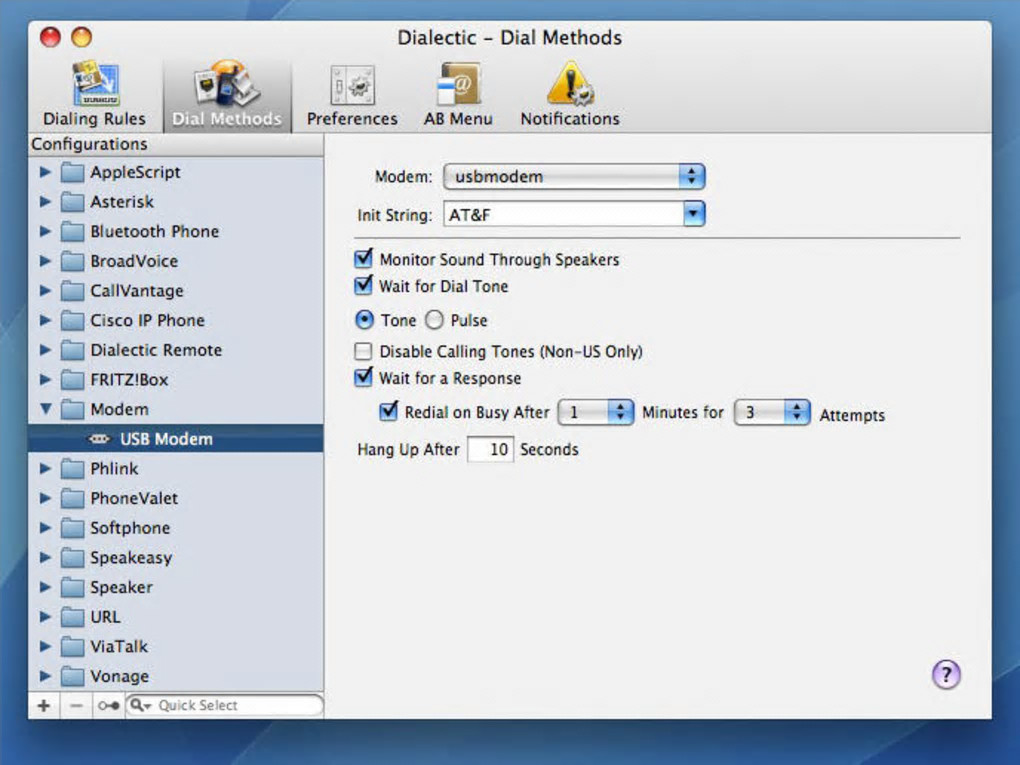The height and width of the screenshot is (765, 1020).
Task: Click the Init String AT&F text field
Action: pyautogui.click(x=563, y=214)
